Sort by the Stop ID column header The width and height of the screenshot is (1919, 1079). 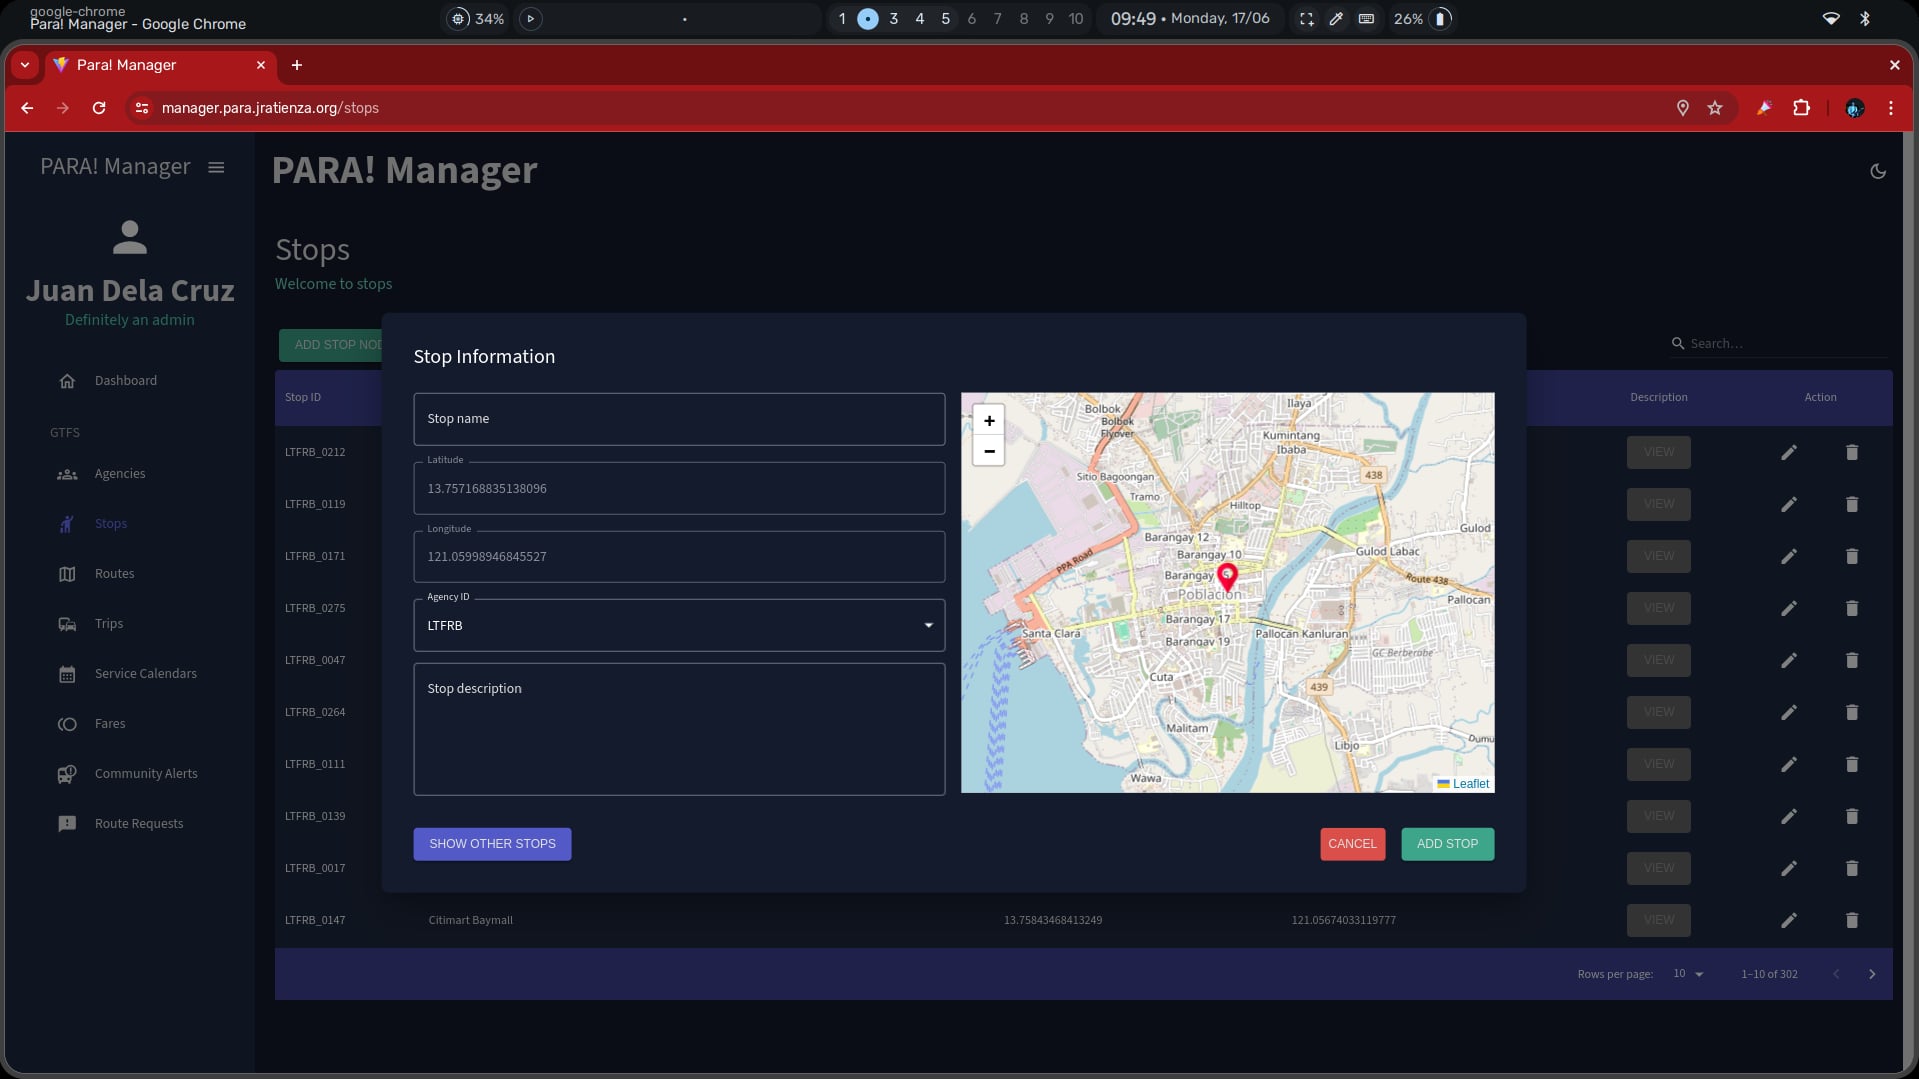[x=302, y=398]
